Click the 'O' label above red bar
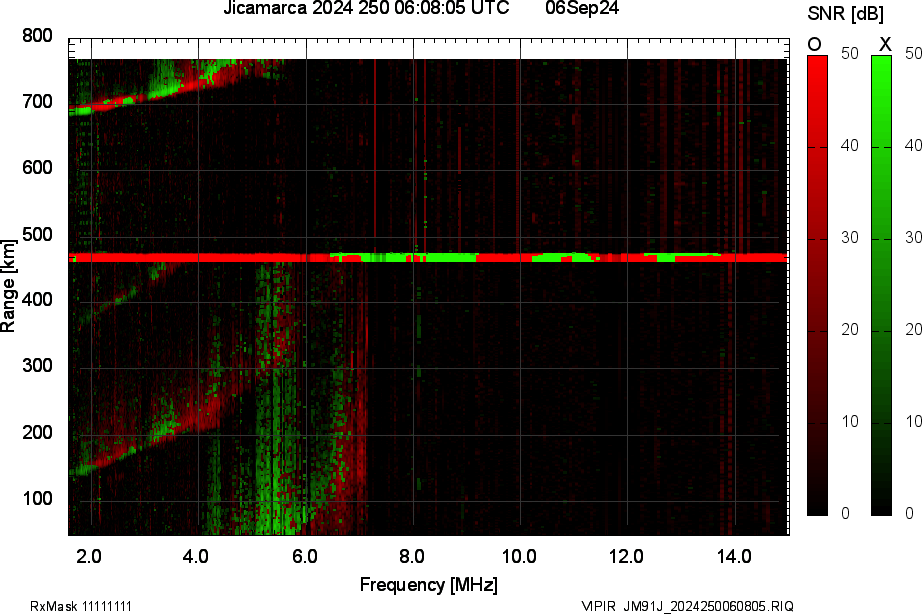Viewport: 922px width, 614px height. [814, 45]
